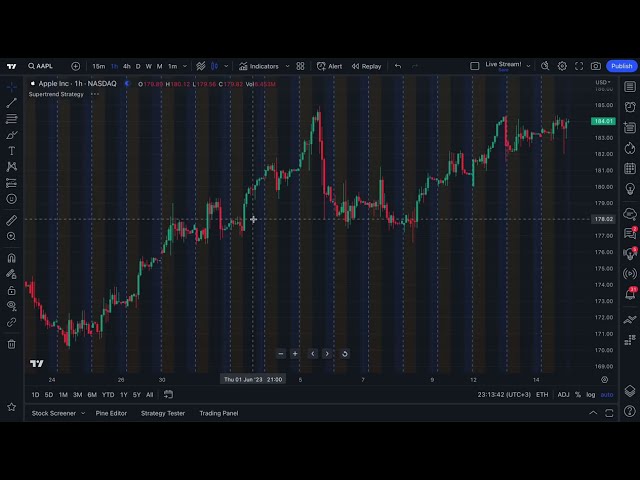Select the emoji icons tool
This screenshot has height=480, width=640.
(11, 199)
